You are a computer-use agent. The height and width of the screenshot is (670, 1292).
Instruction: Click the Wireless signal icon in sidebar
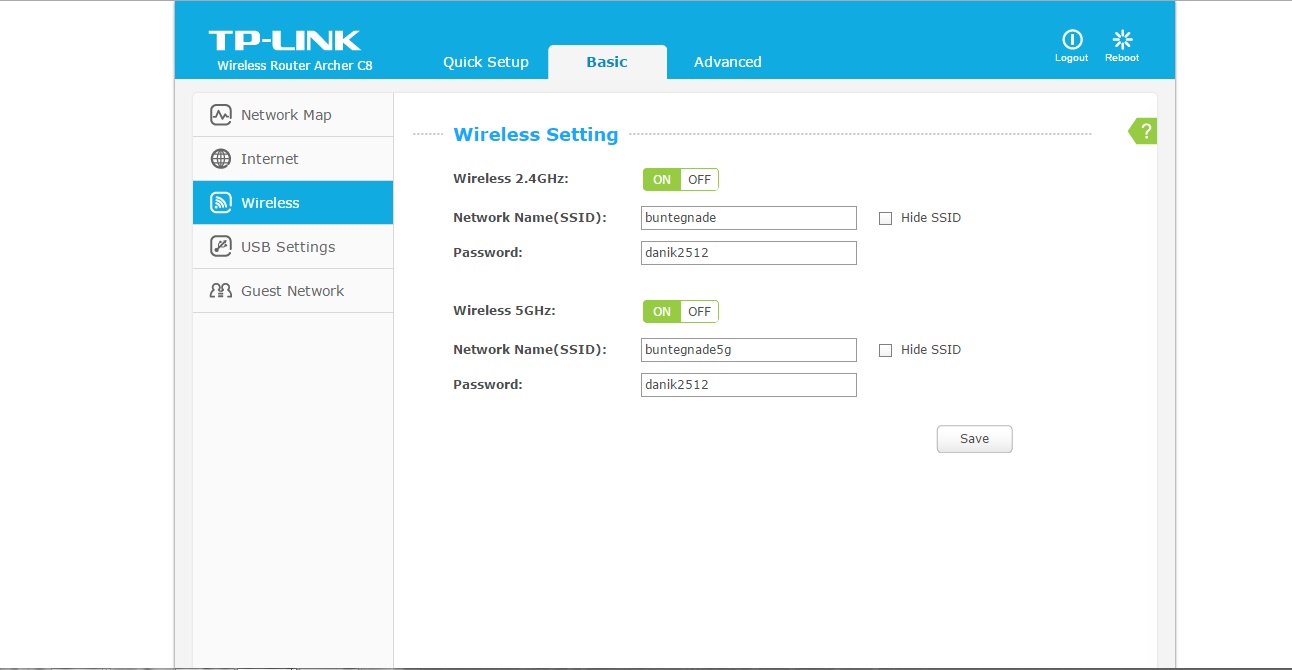pos(221,203)
